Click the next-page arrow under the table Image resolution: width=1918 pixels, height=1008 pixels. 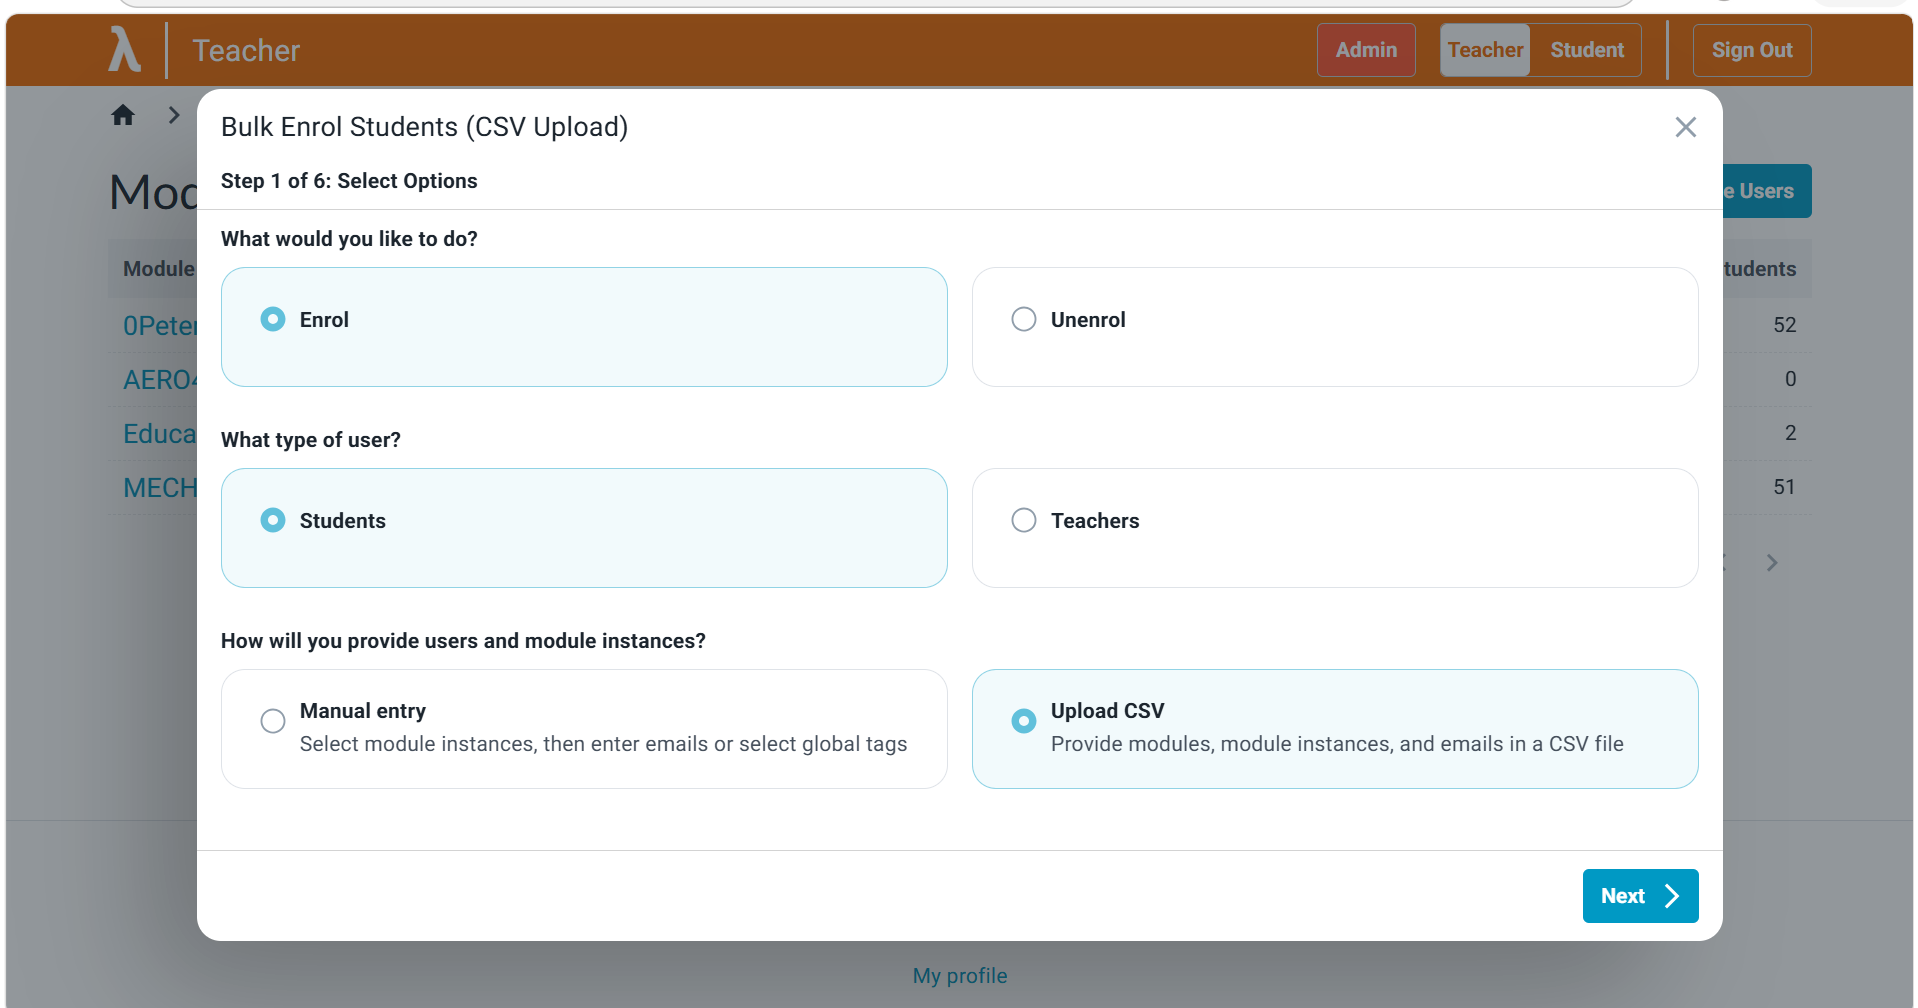click(x=1771, y=563)
